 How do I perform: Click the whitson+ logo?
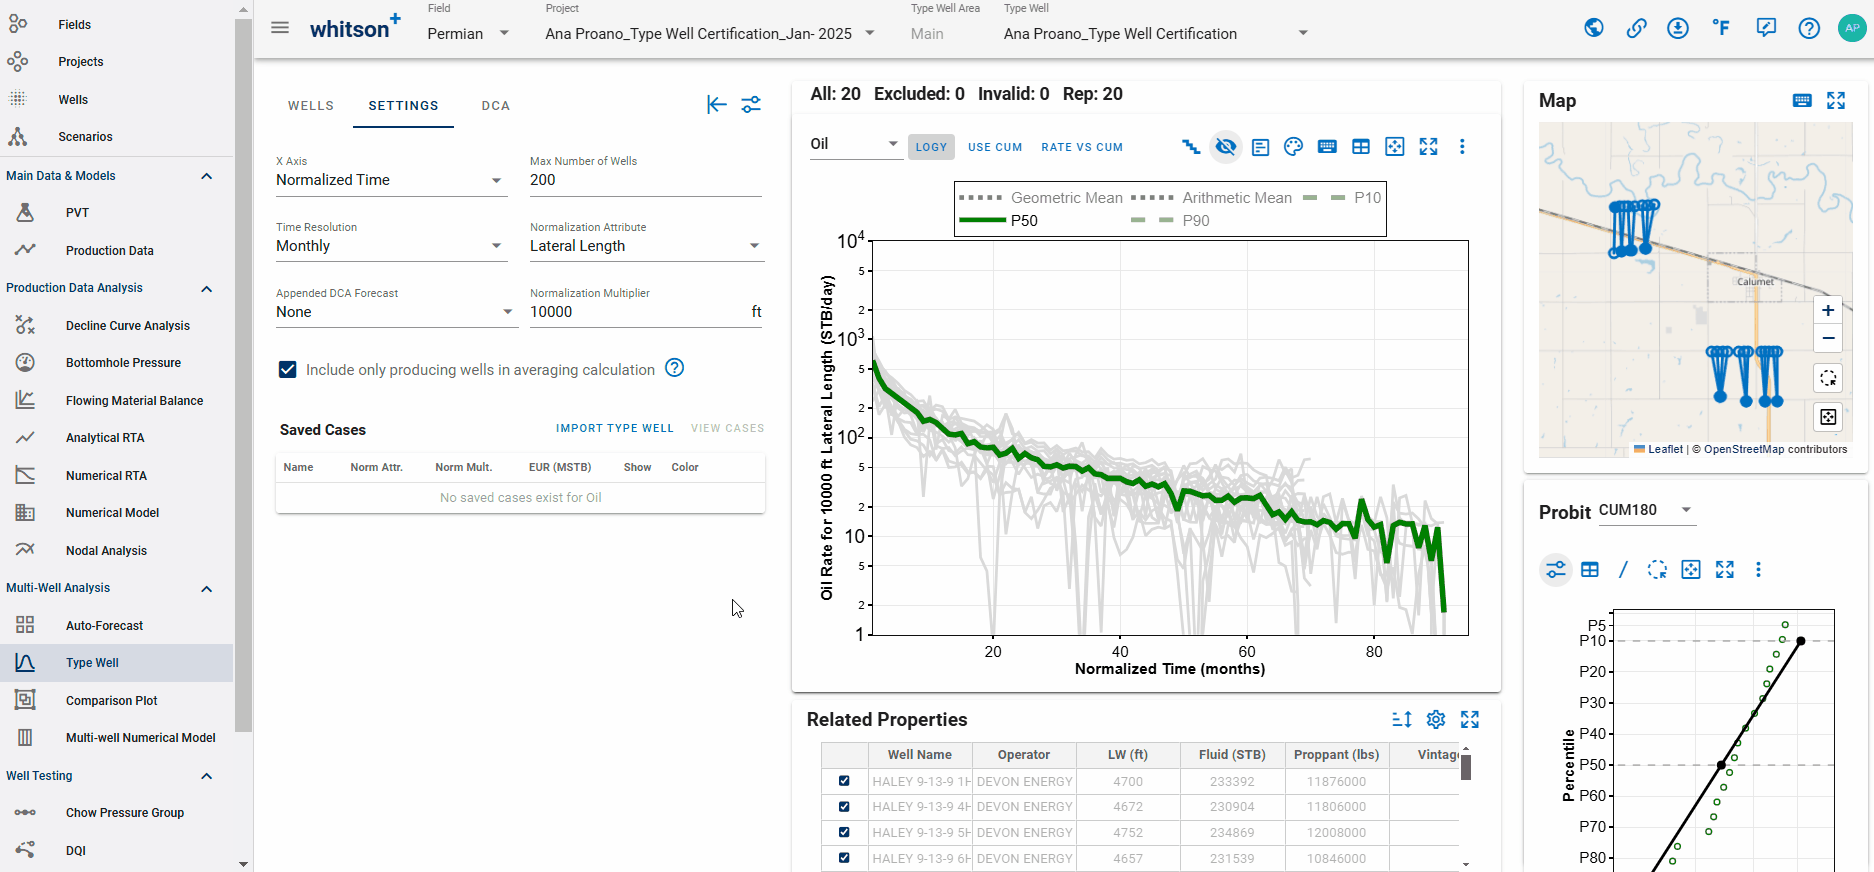355,27
